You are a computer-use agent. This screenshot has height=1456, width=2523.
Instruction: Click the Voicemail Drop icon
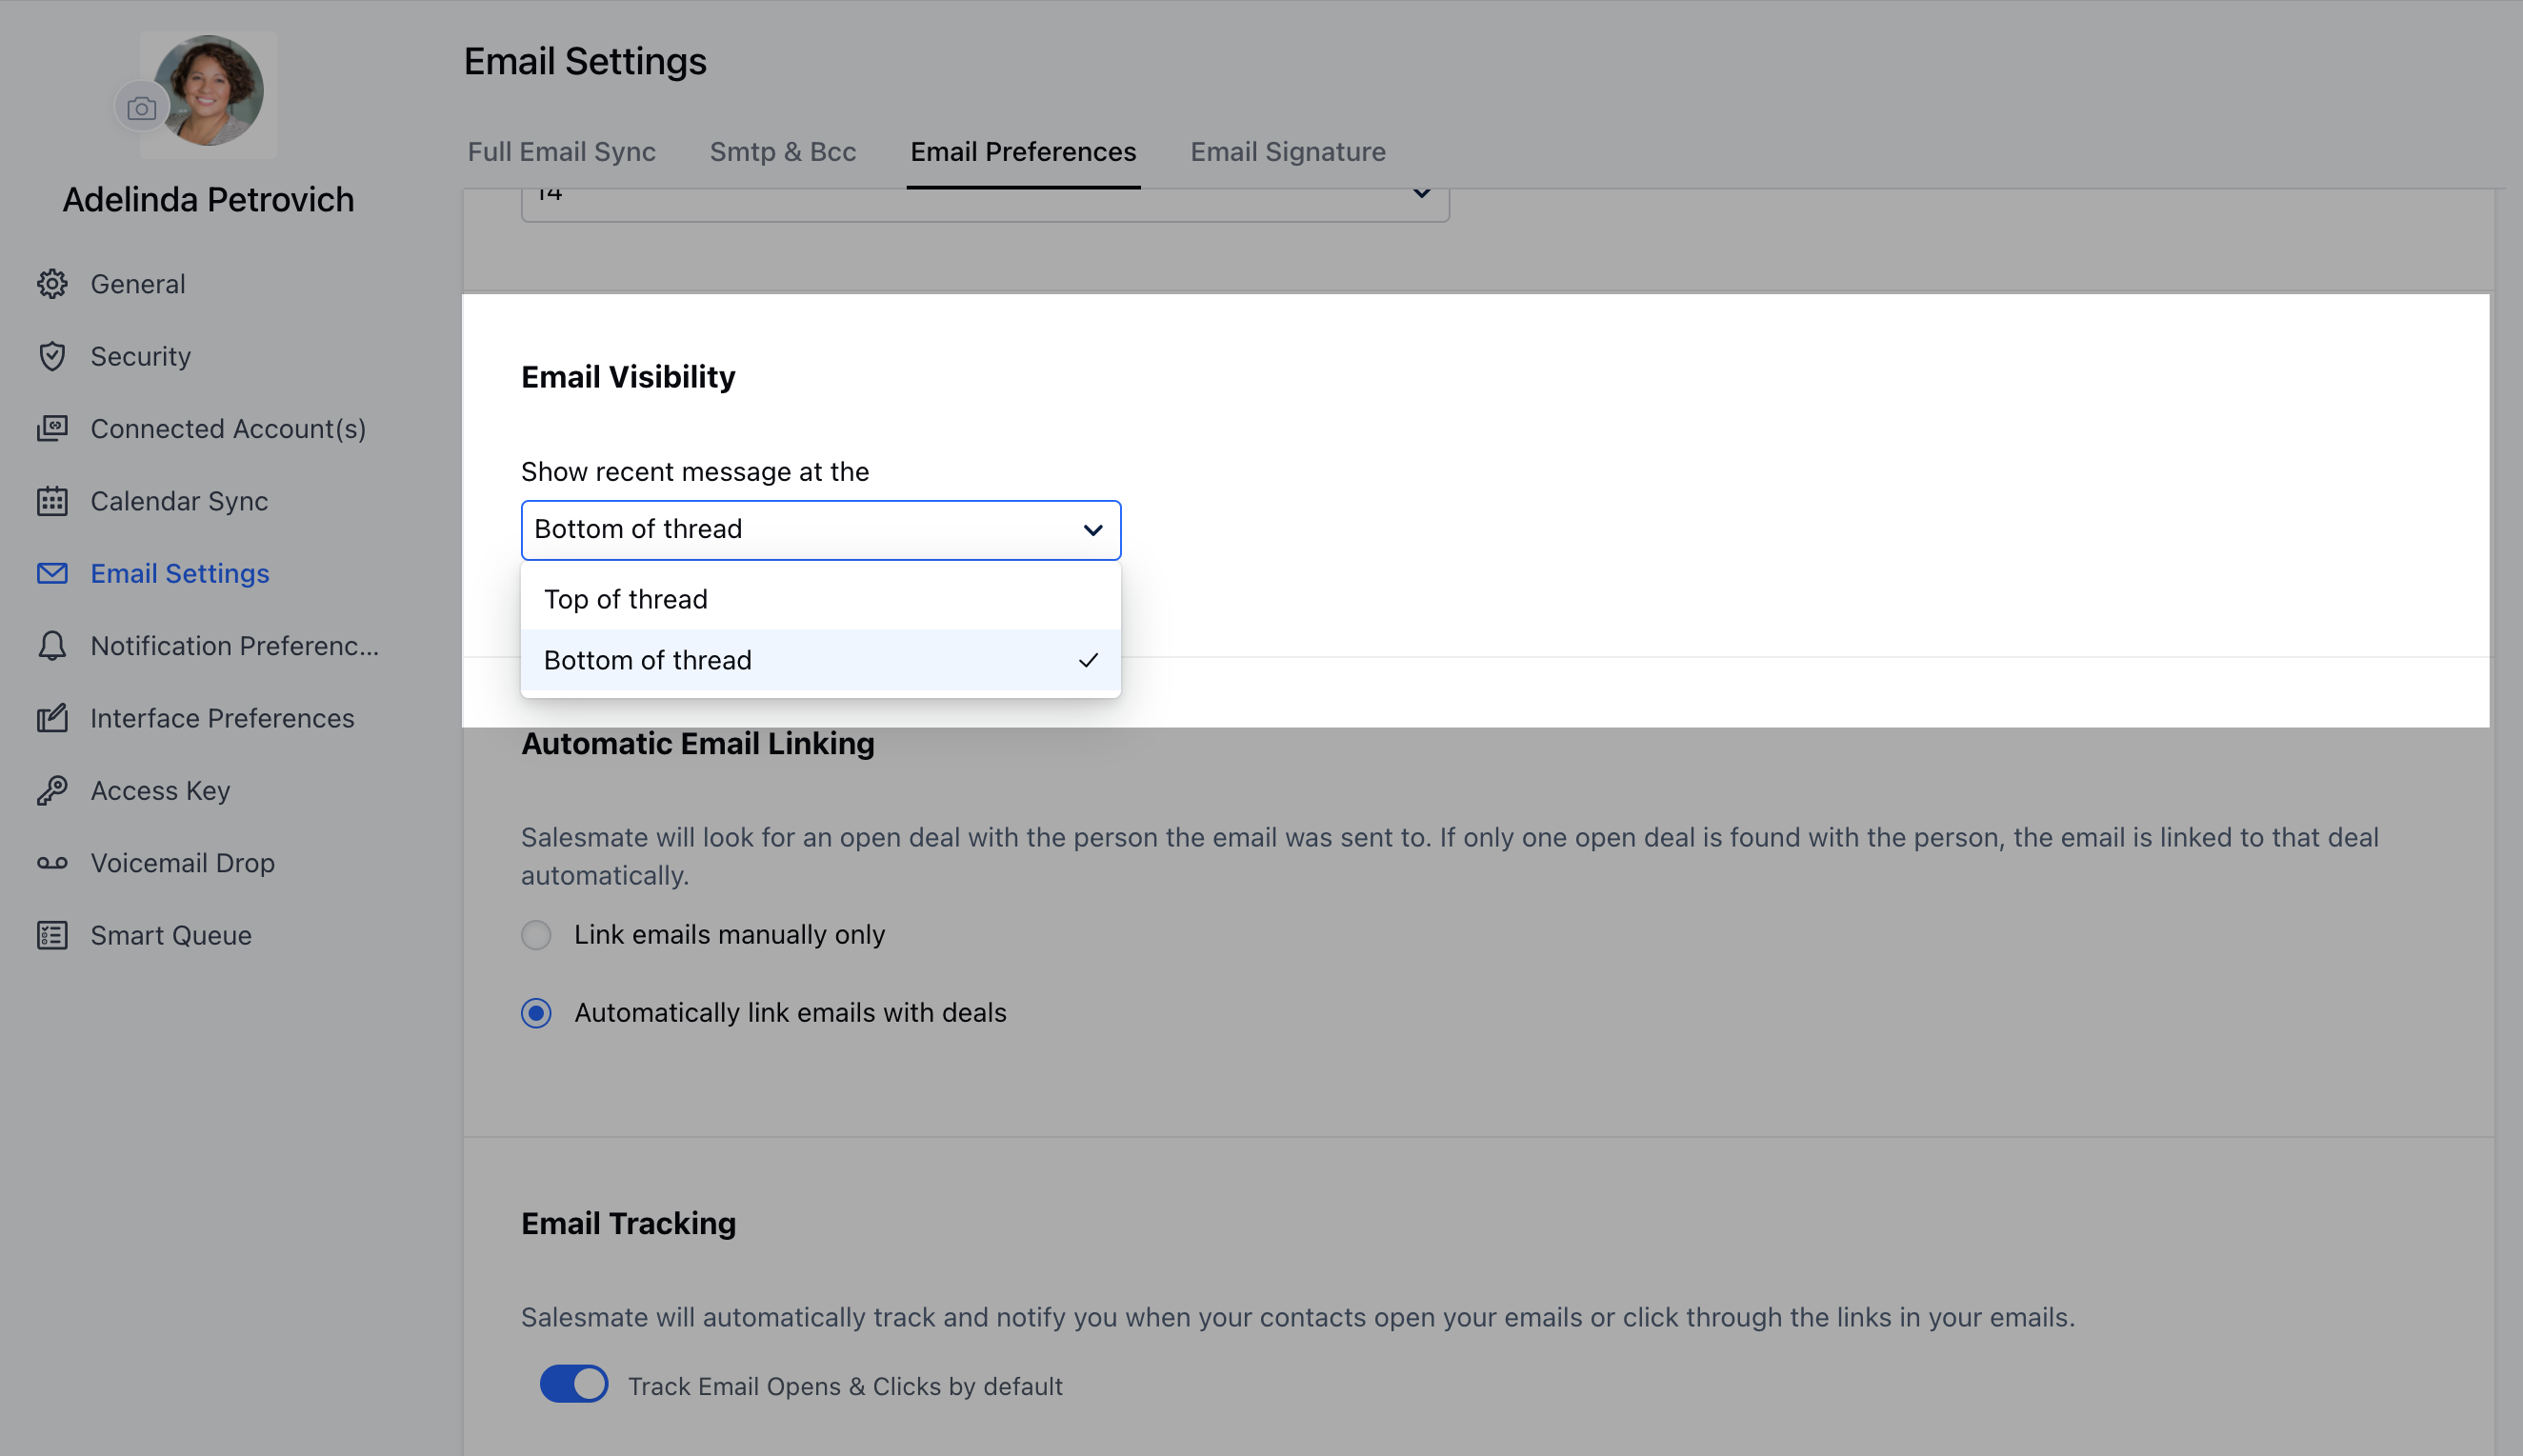pos(52,863)
